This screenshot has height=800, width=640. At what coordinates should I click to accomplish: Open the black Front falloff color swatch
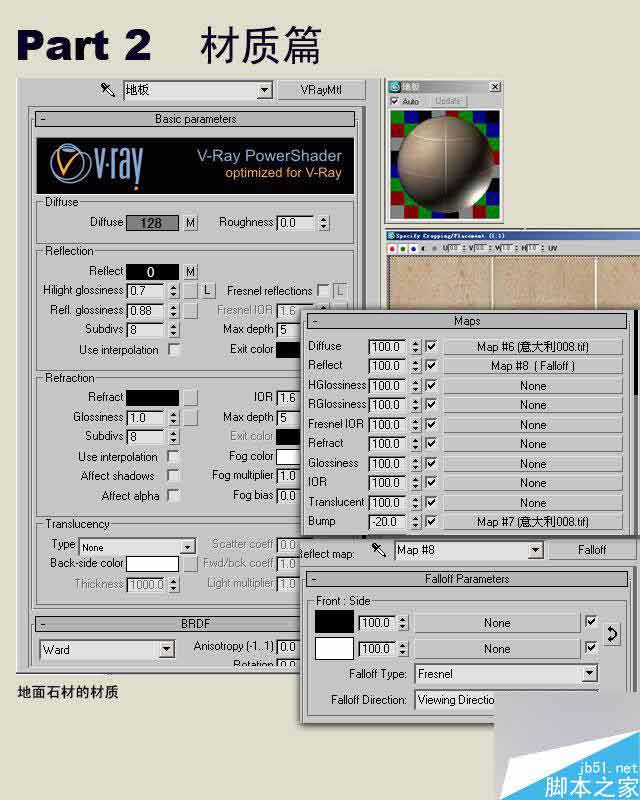pyautogui.click(x=334, y=622)
